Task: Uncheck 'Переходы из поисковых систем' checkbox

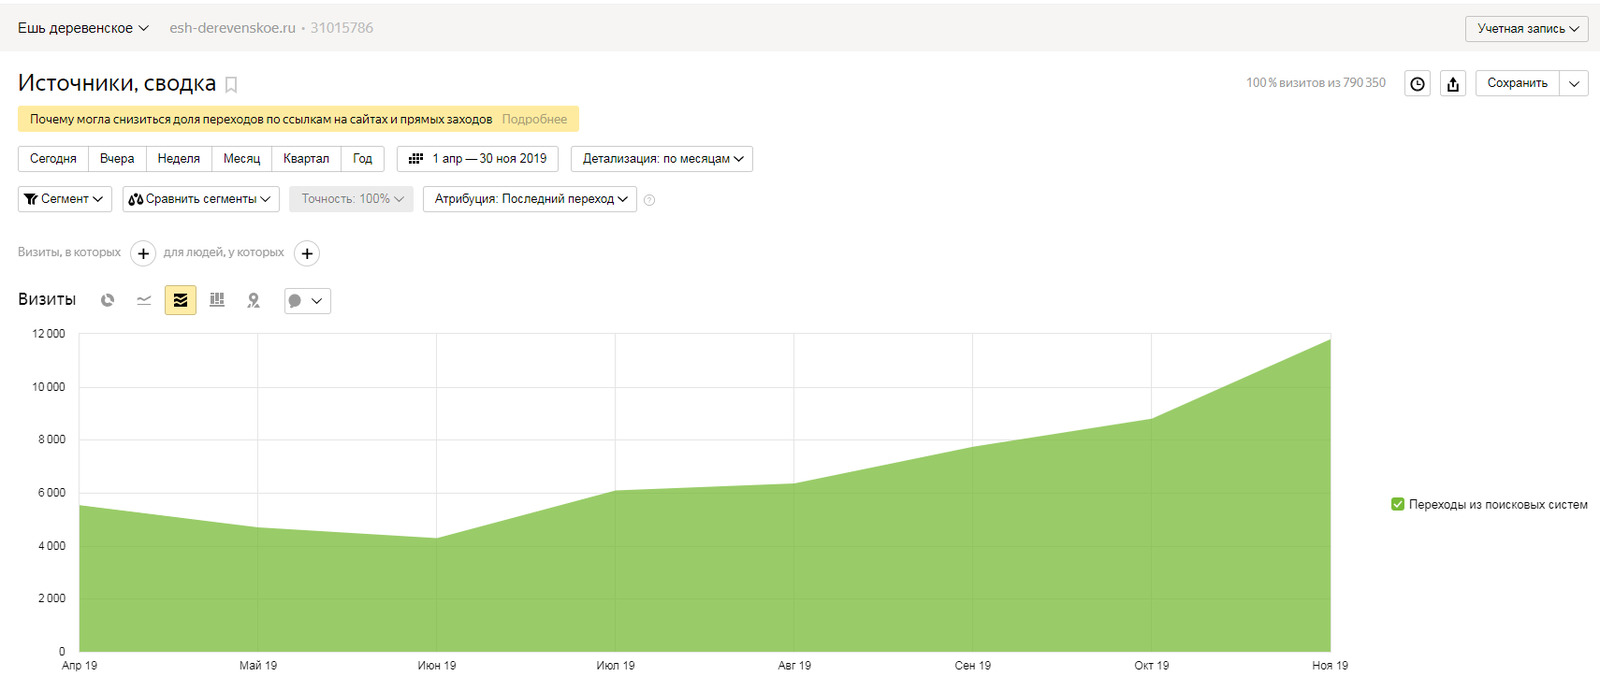Action: pos(1398,505)
